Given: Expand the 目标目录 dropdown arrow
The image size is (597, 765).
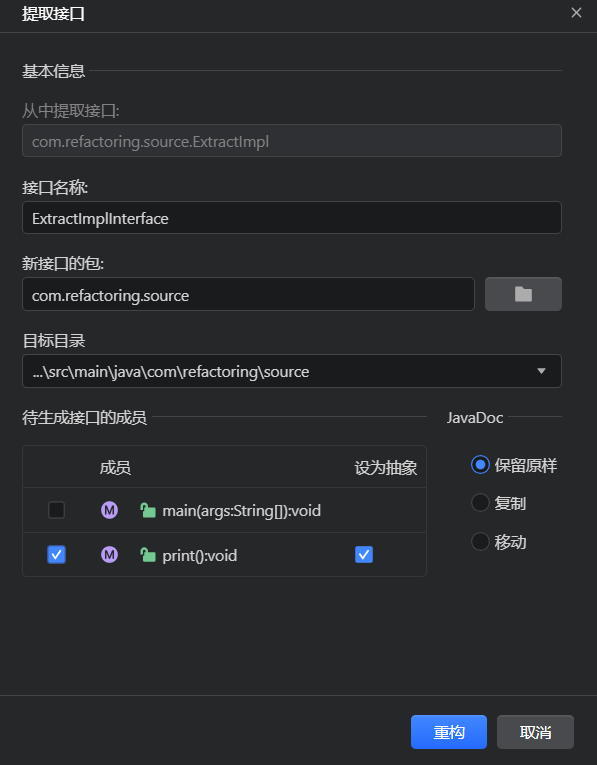Looking at the screenshot, I should pos(541,371).
